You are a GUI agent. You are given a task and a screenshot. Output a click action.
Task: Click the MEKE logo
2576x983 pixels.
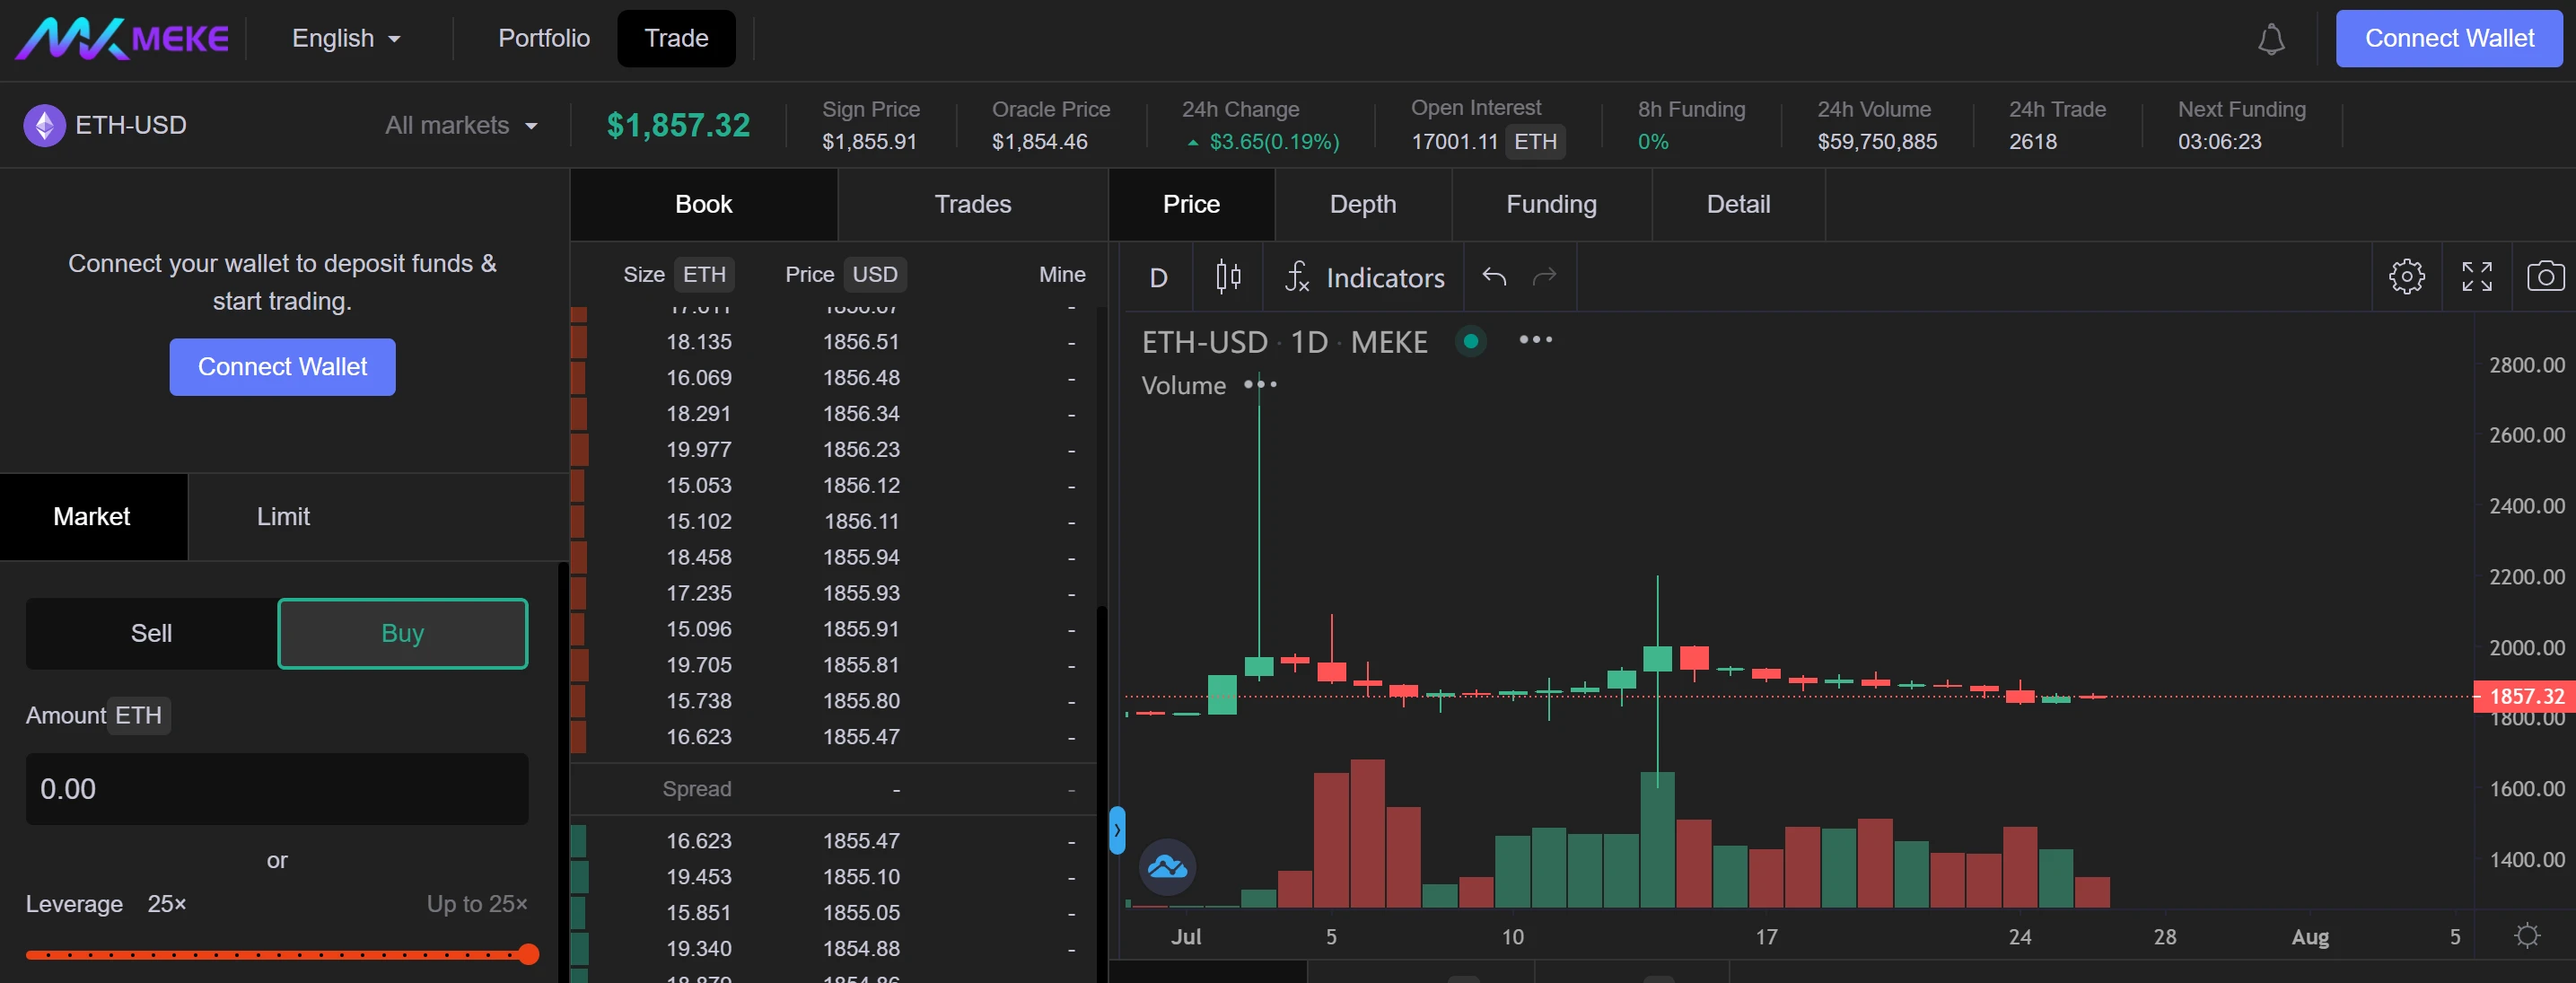[x=122, y=39]
